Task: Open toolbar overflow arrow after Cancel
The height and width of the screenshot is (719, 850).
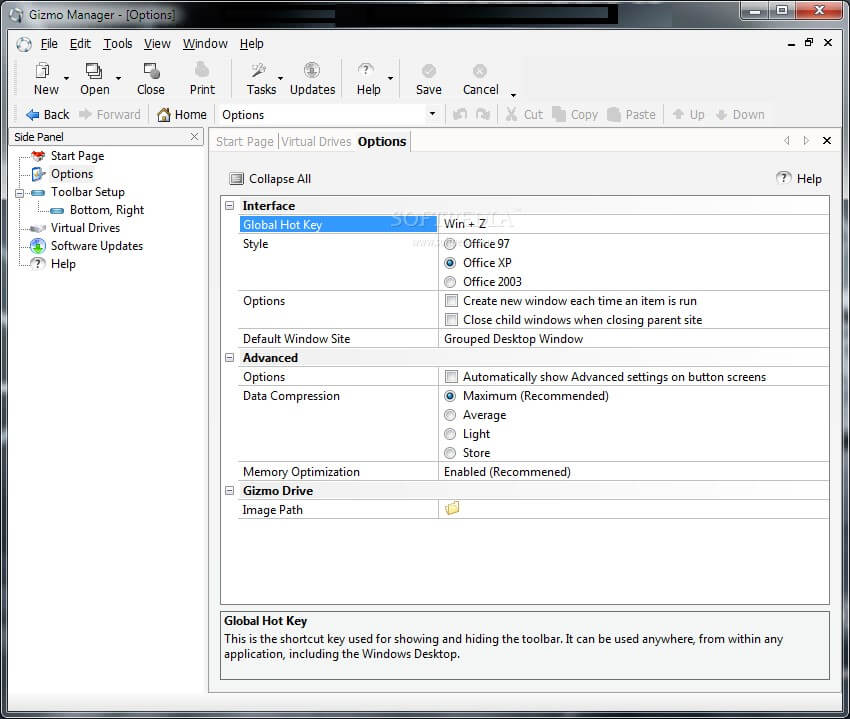Action: point(513,95)
